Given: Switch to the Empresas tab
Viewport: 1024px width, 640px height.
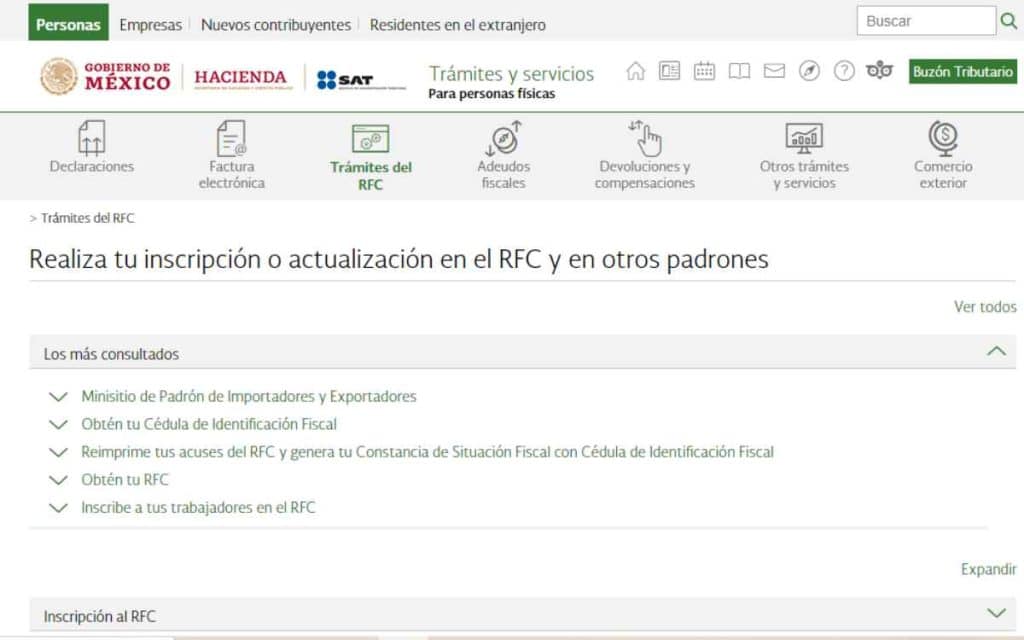Looking at the screenshot, I should (x=150, y=23).
